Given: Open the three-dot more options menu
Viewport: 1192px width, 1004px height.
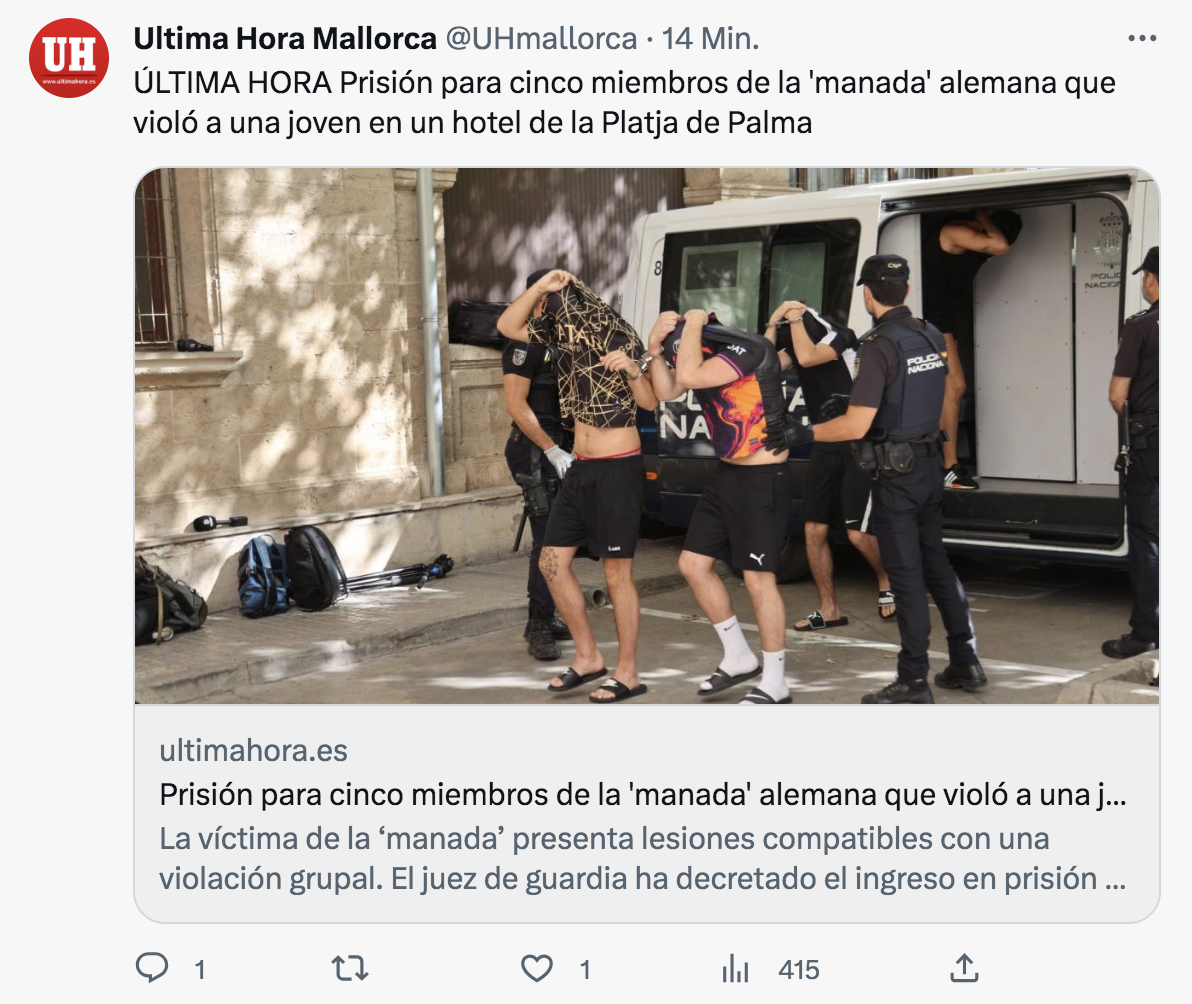Looking at the screenshot, I should (1142, 38).
